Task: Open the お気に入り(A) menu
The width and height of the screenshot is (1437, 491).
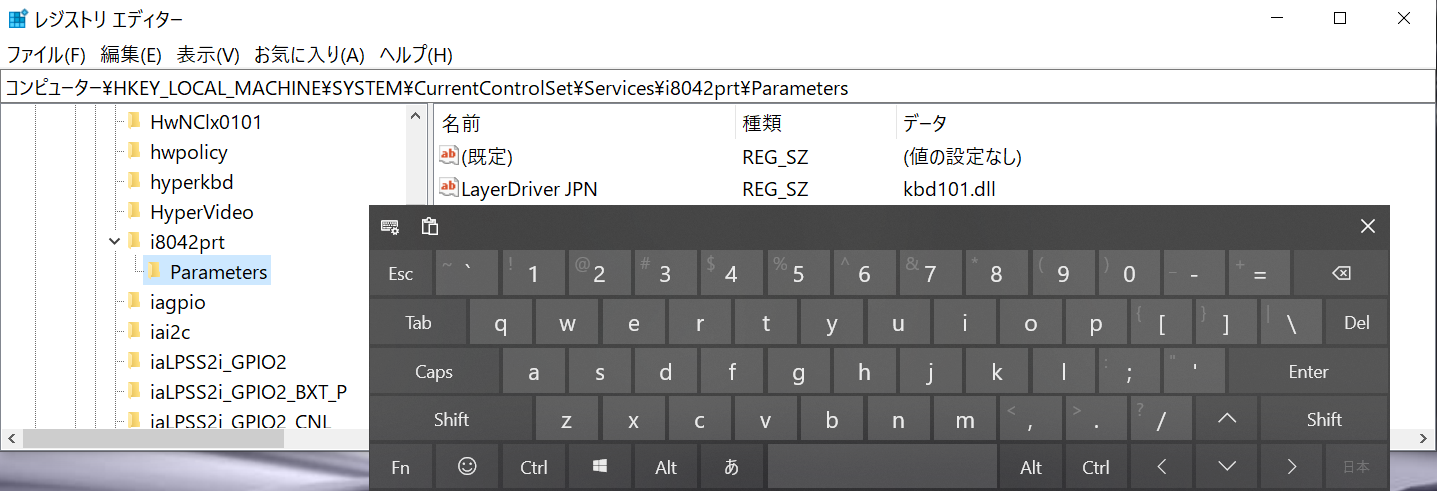Action: (x=309, y=54)
